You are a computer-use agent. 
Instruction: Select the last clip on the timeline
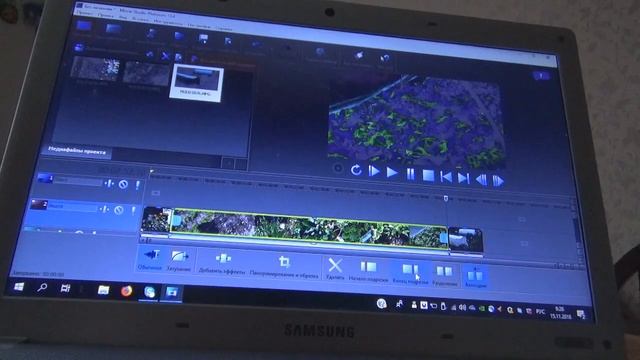[465, 240]
